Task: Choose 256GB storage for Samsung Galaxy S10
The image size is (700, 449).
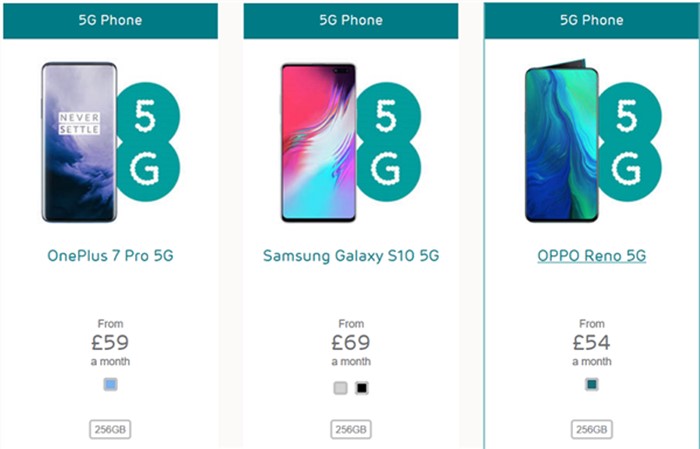Action: click(351, 429)
